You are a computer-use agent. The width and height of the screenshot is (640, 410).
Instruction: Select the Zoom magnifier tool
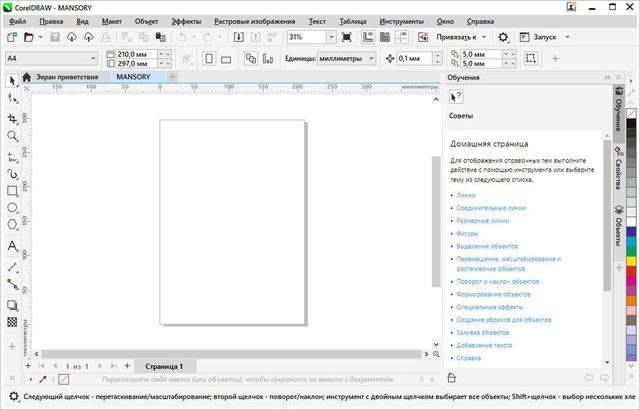tap(12, 135)
